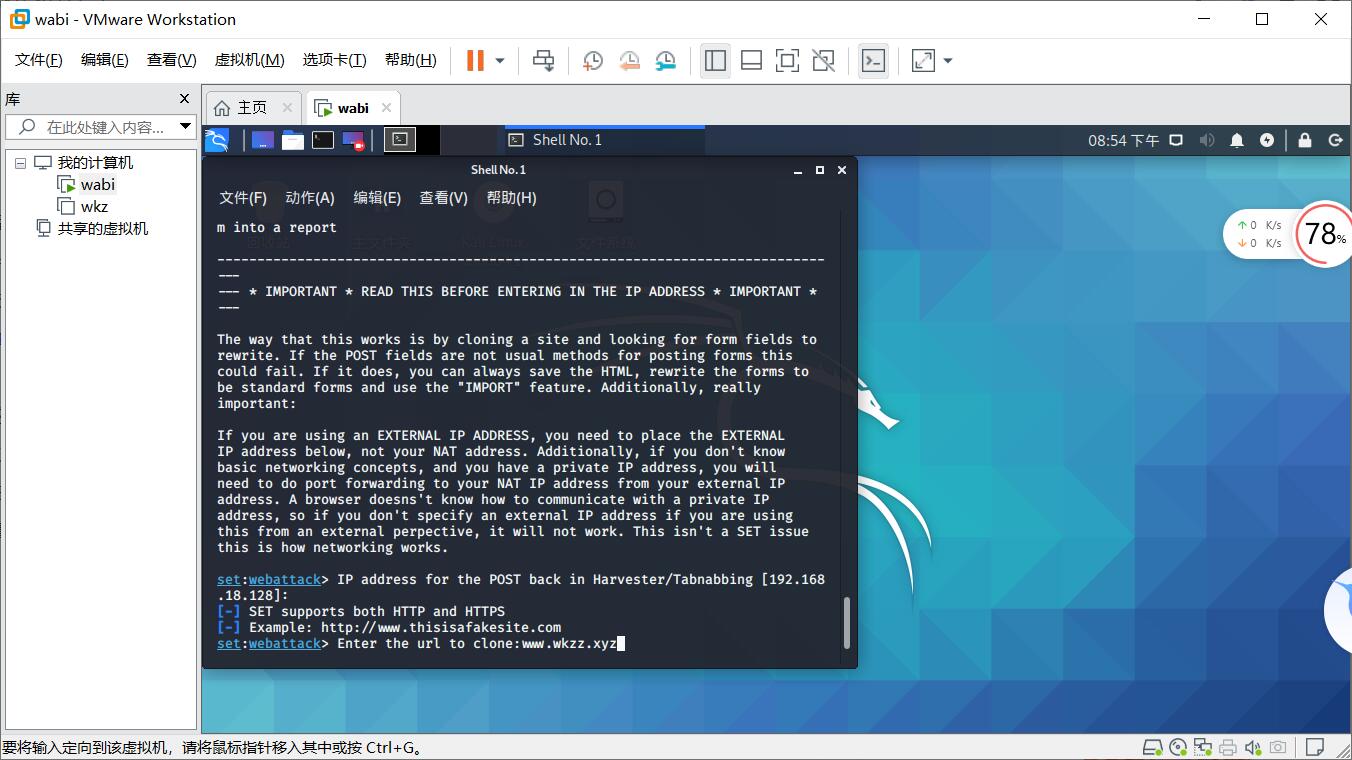Pause the virtual machine with the orange button

[x=475, y=61]
